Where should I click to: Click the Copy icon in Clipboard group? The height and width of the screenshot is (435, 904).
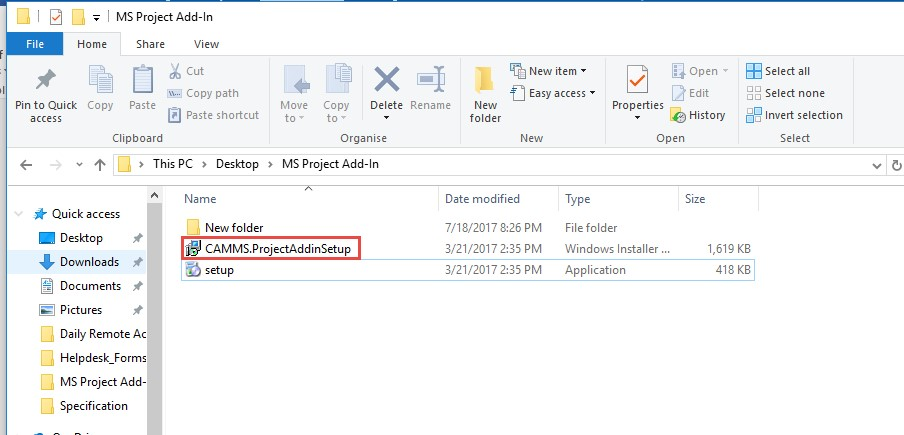[x=100, y=80]
